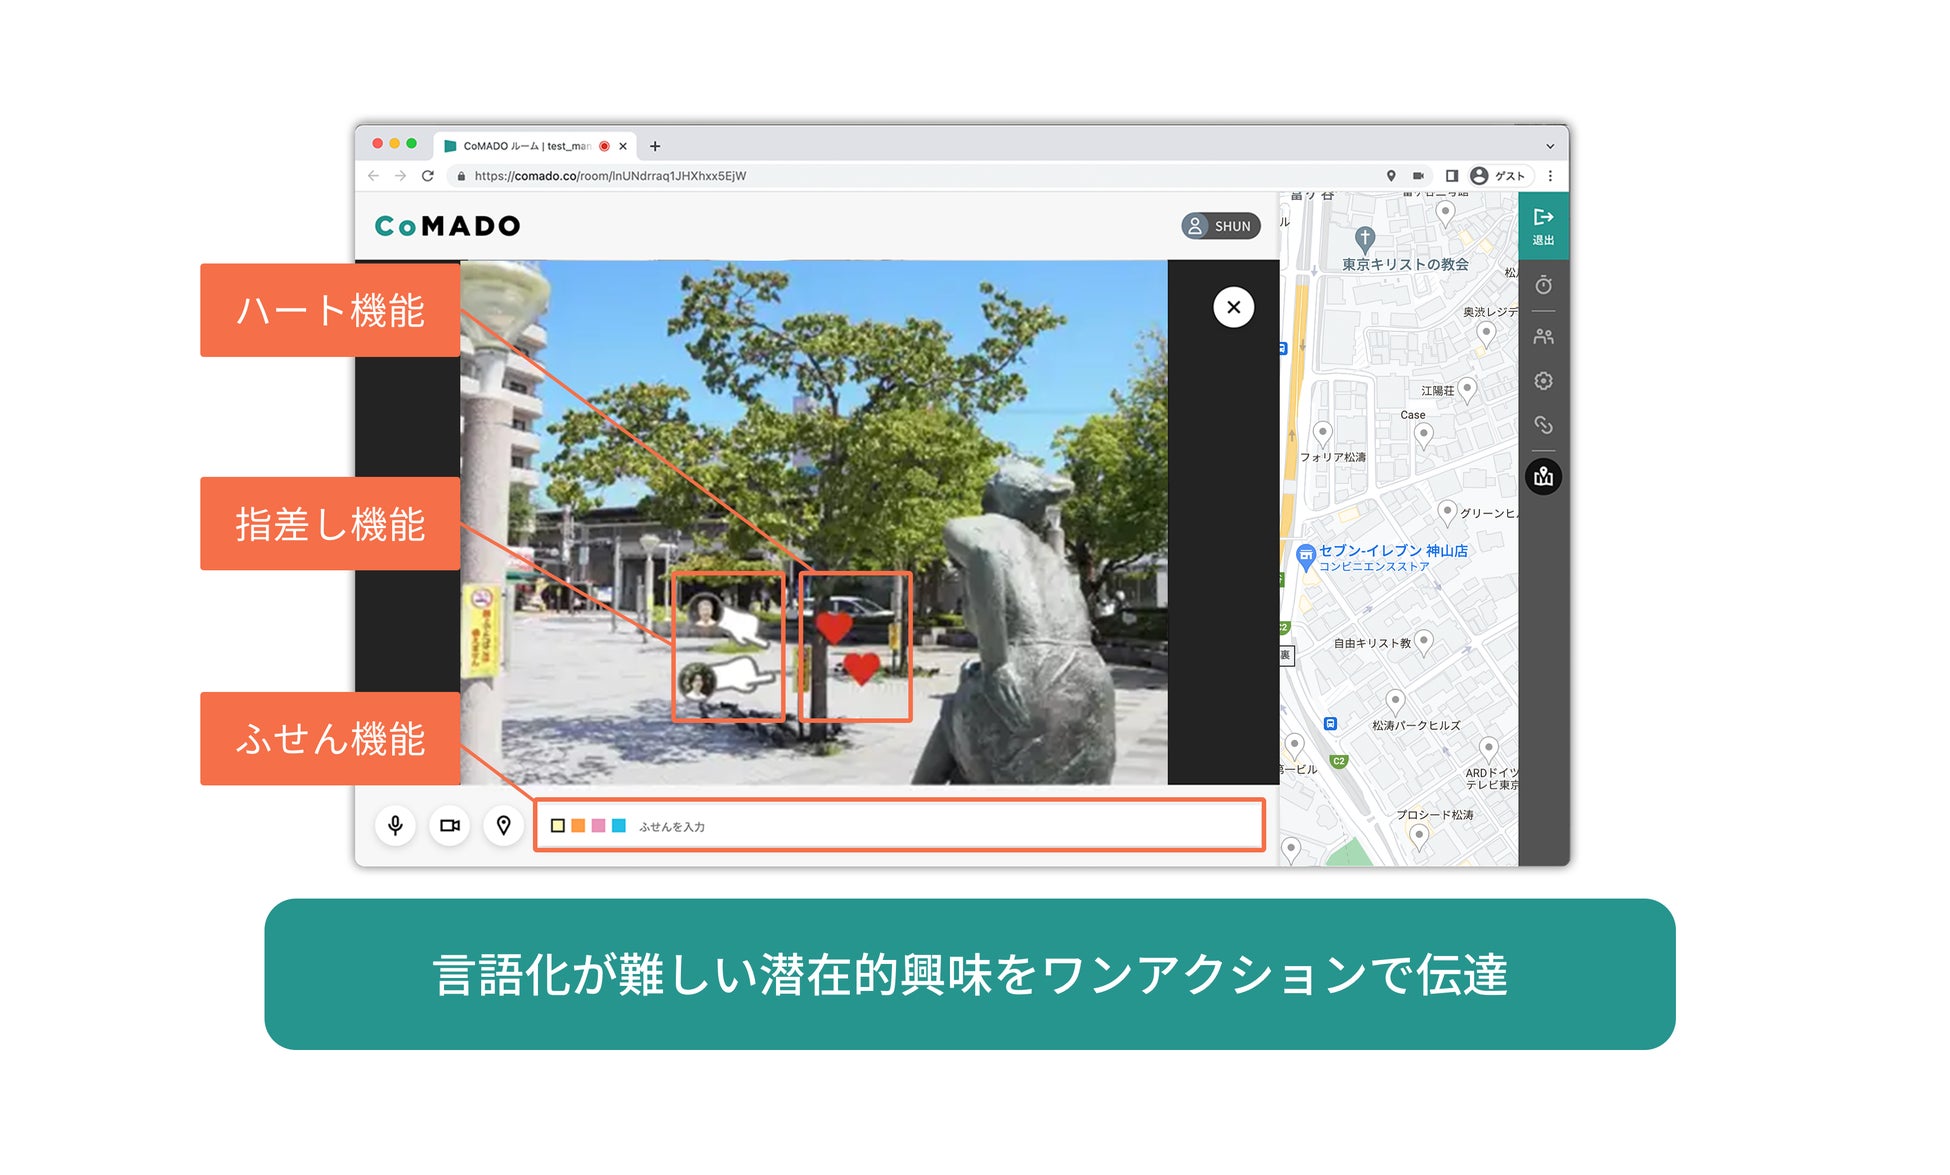Select the white sticky note color
The image size is (1950, 1175).
(558, 826)
